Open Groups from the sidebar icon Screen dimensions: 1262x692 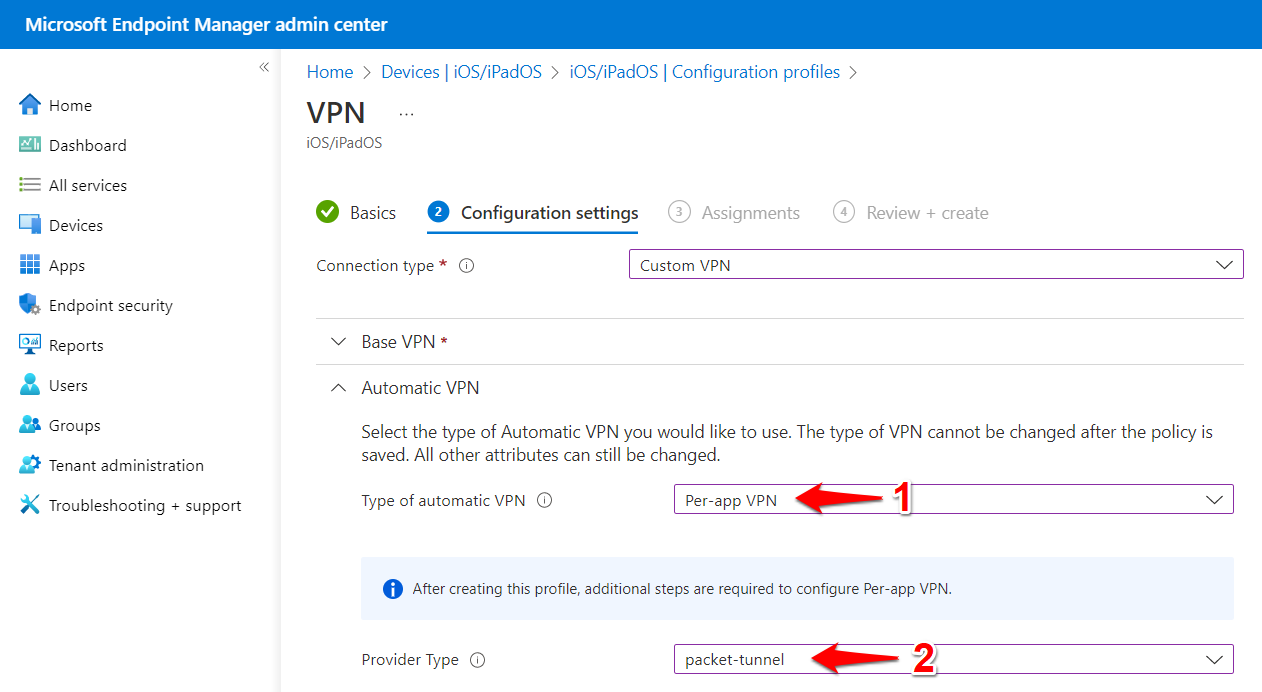(30, 425)
